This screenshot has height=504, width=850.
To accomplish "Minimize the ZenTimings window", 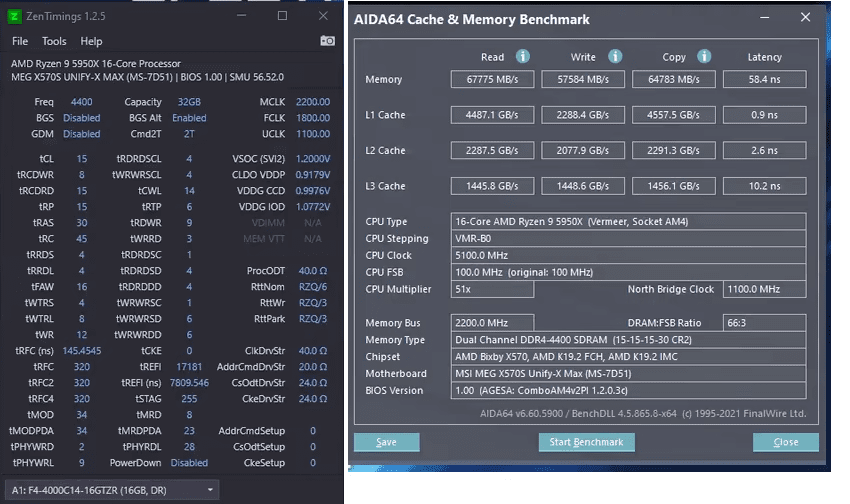I will pyautogui.click(x=242, y=16).
